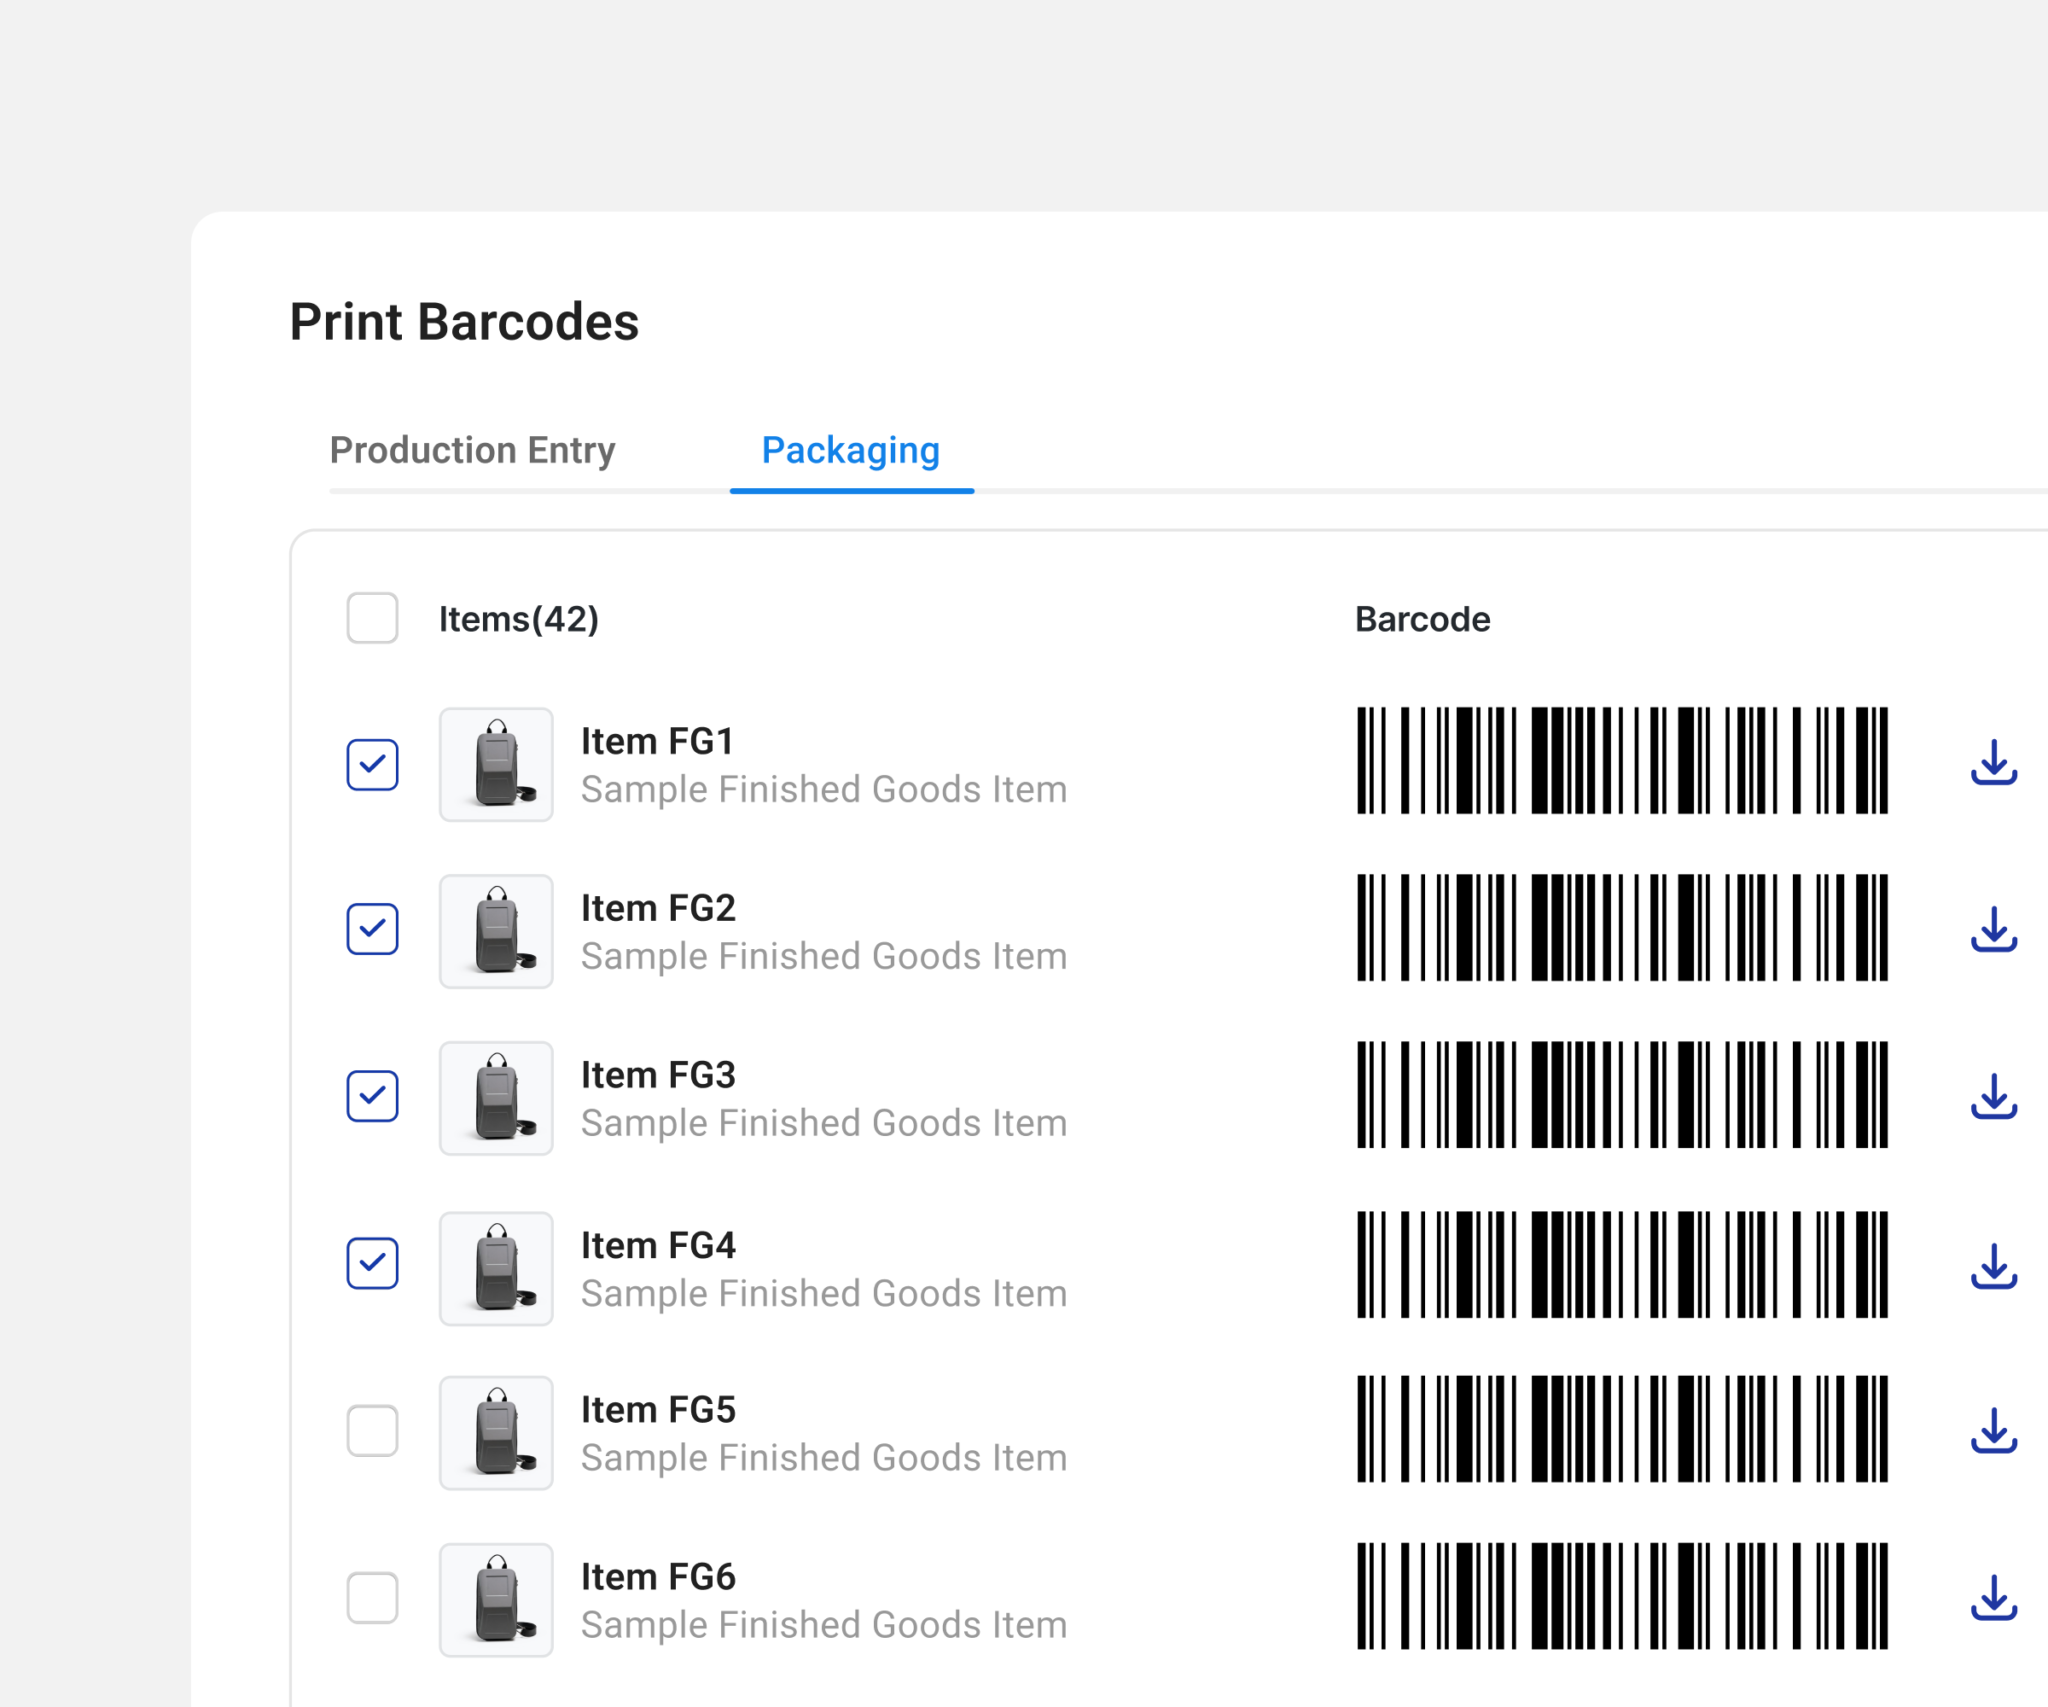Click the Item FG6 barcode image

(1621, 1596)
